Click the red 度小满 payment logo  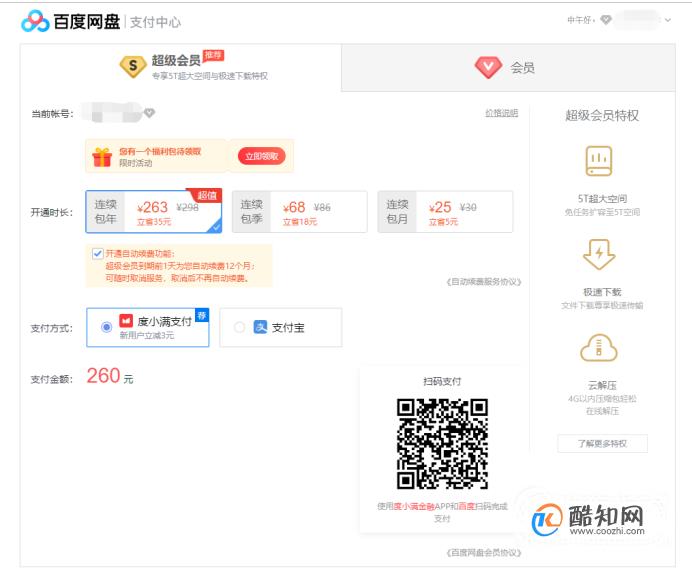tap(126, 320)
